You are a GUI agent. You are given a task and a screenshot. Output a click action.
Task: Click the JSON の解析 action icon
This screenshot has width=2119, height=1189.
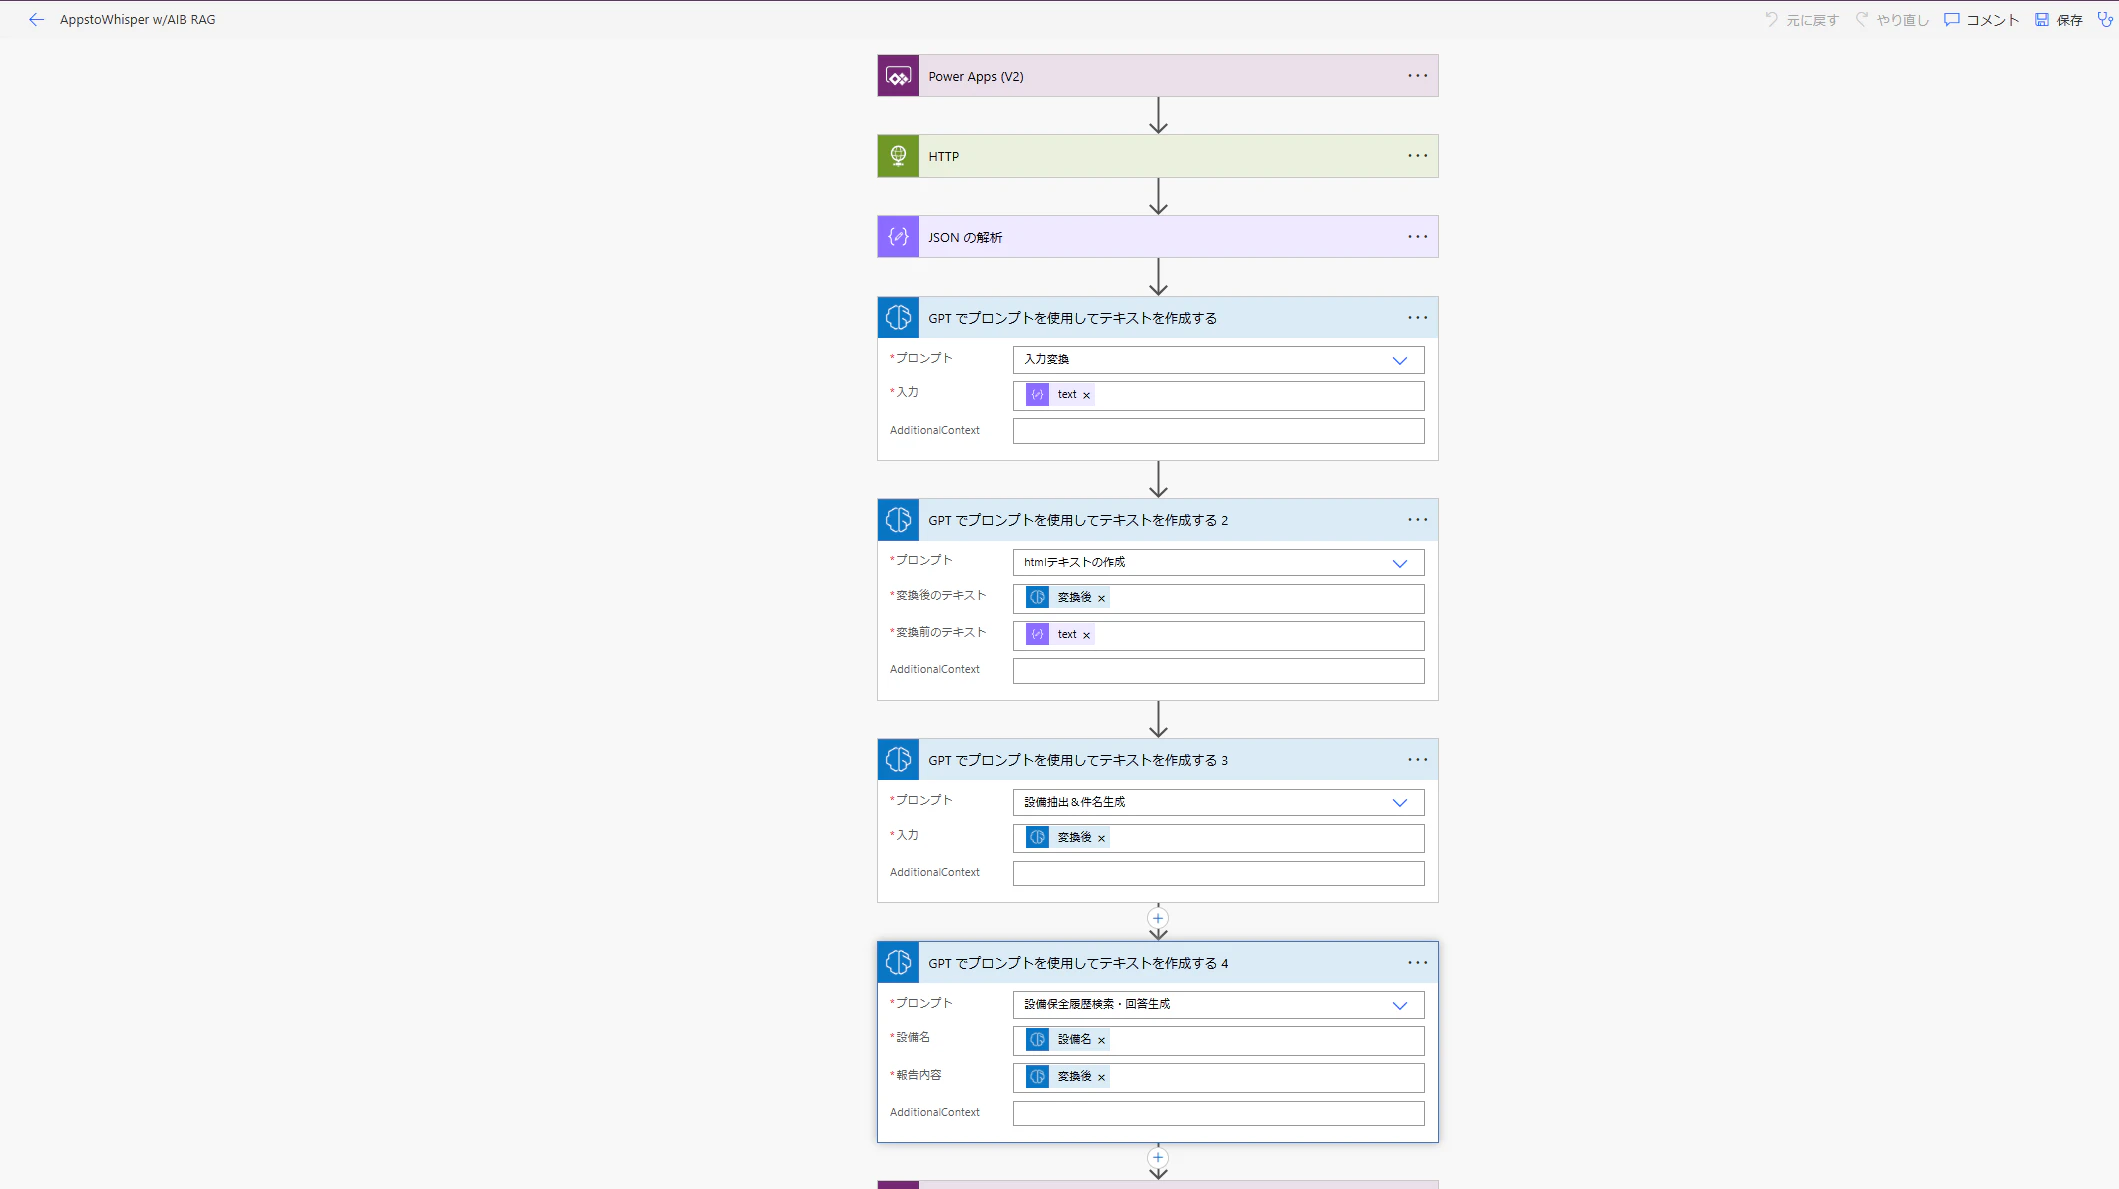(898, 237)
